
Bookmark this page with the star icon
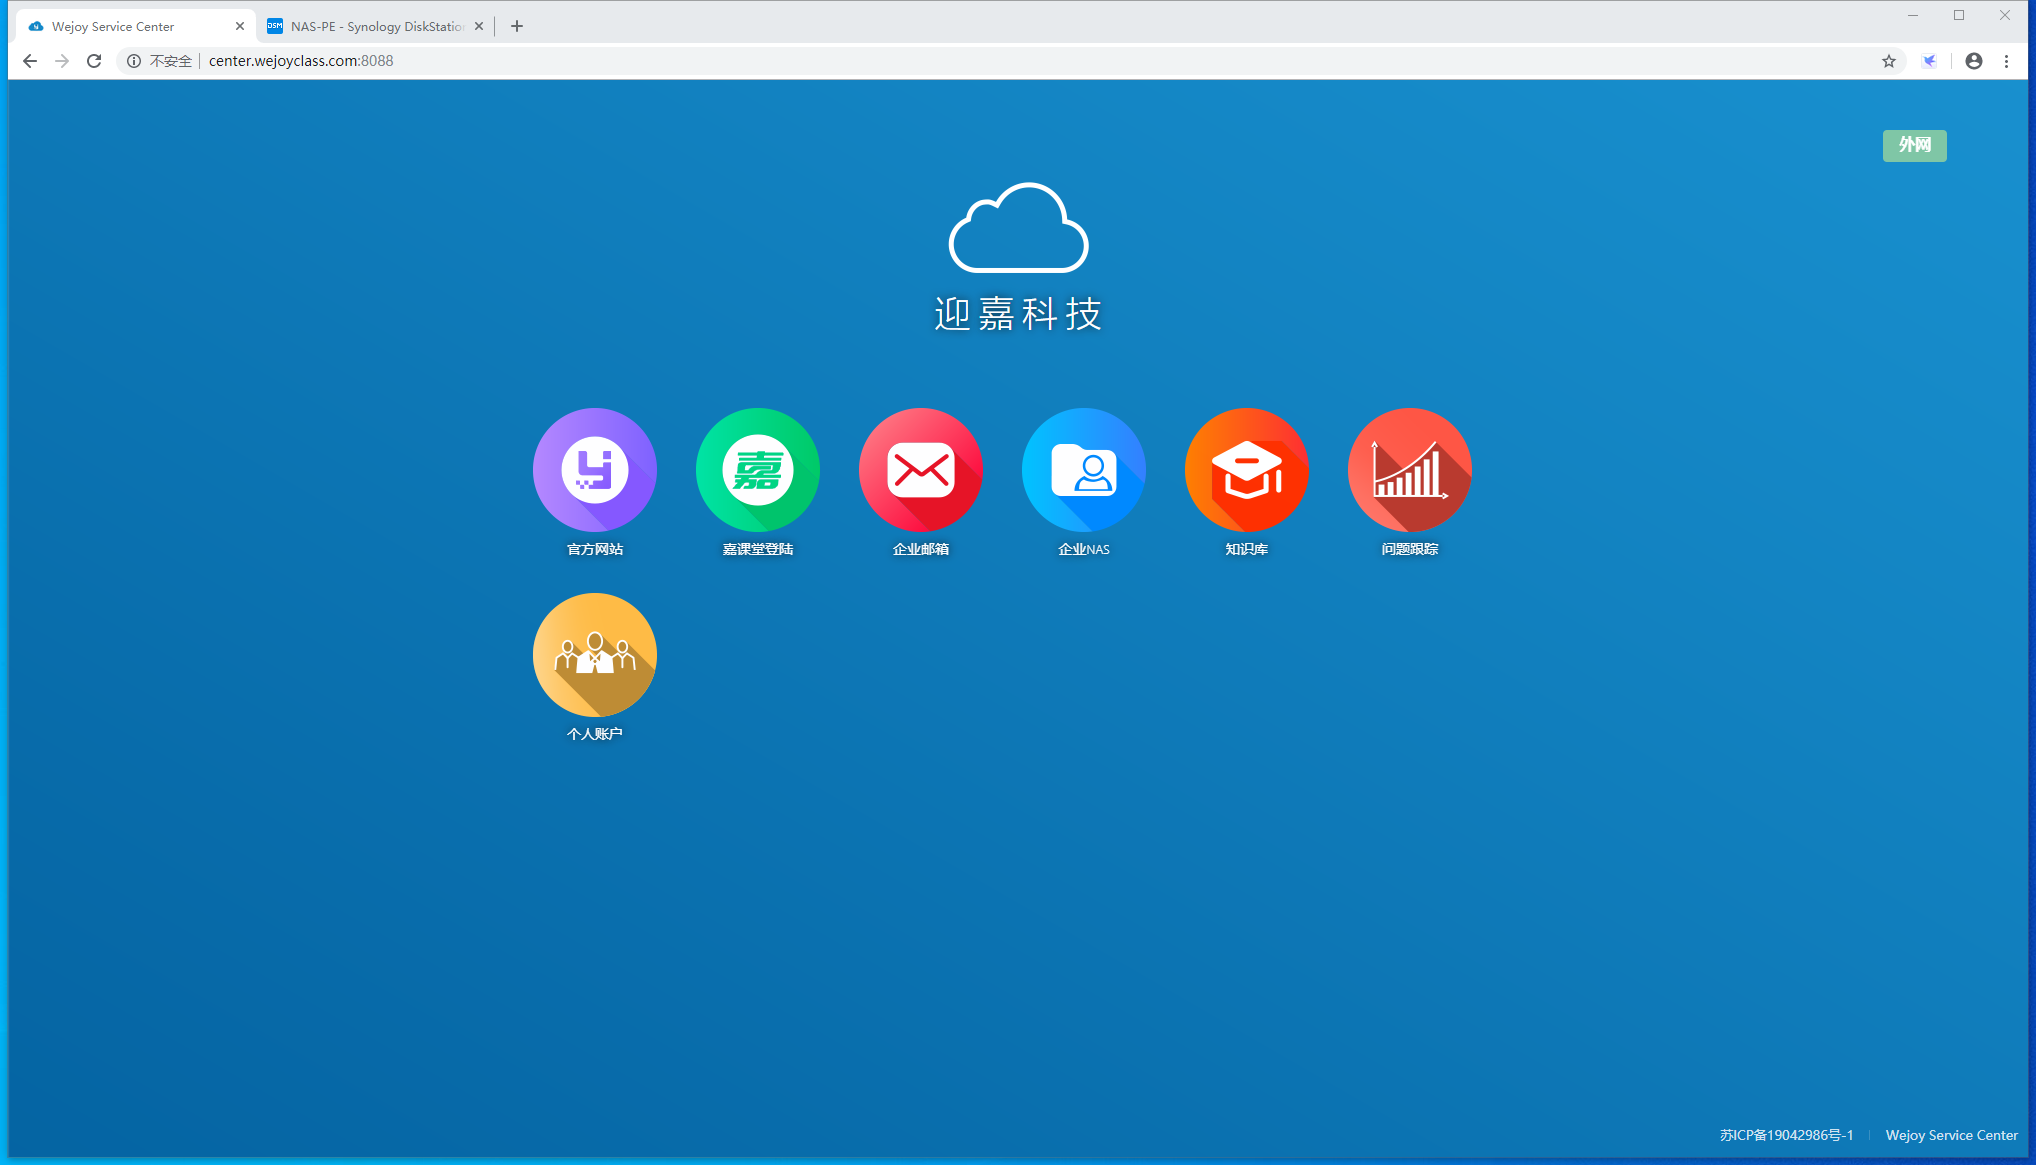1888,61
